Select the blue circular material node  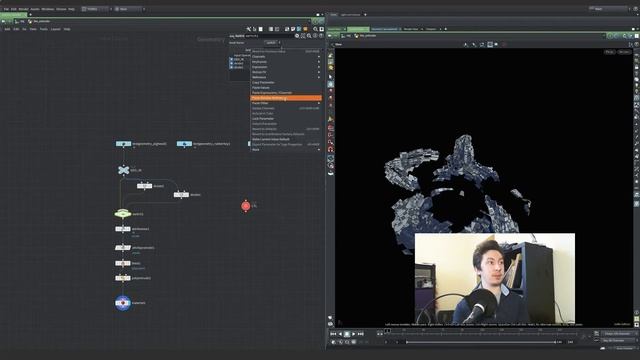pos(123,303)
